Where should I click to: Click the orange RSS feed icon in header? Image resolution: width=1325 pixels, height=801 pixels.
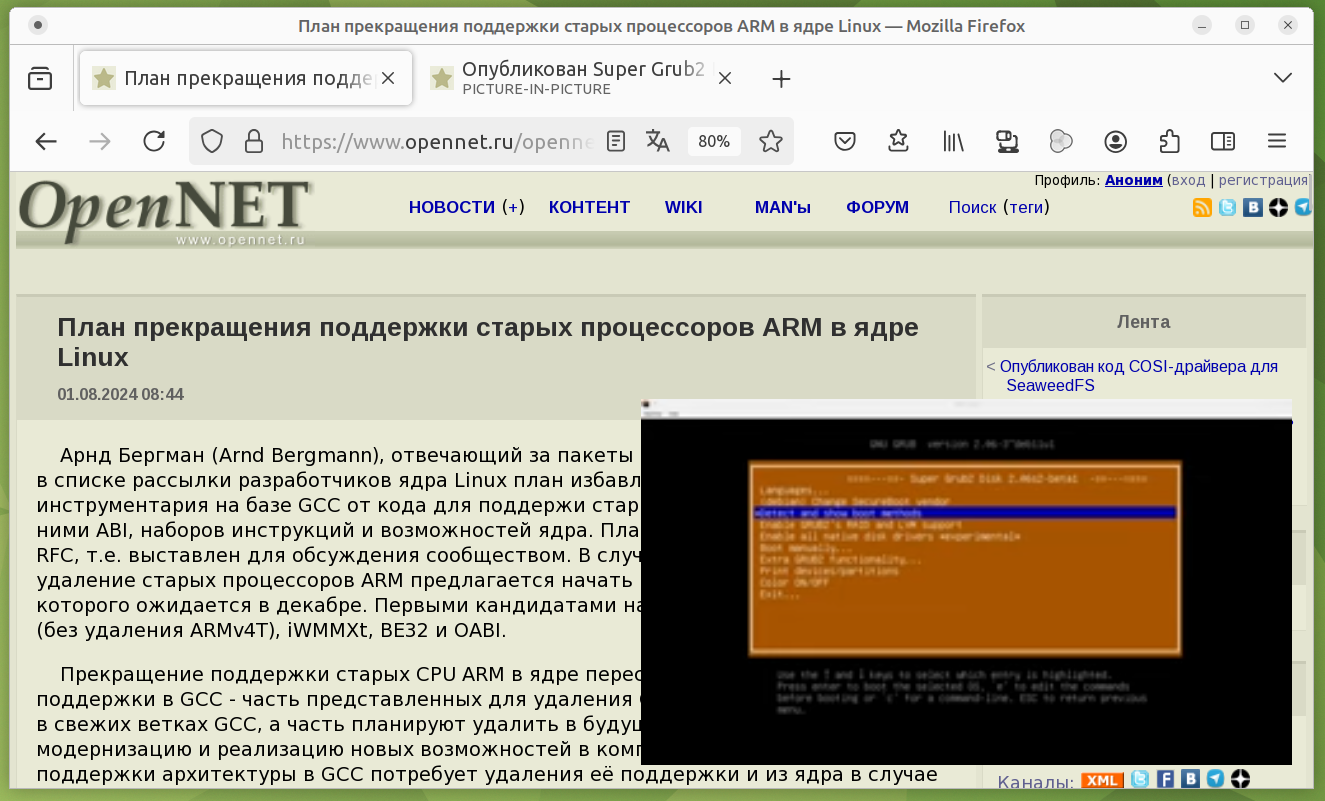(x=1202, y=208)
